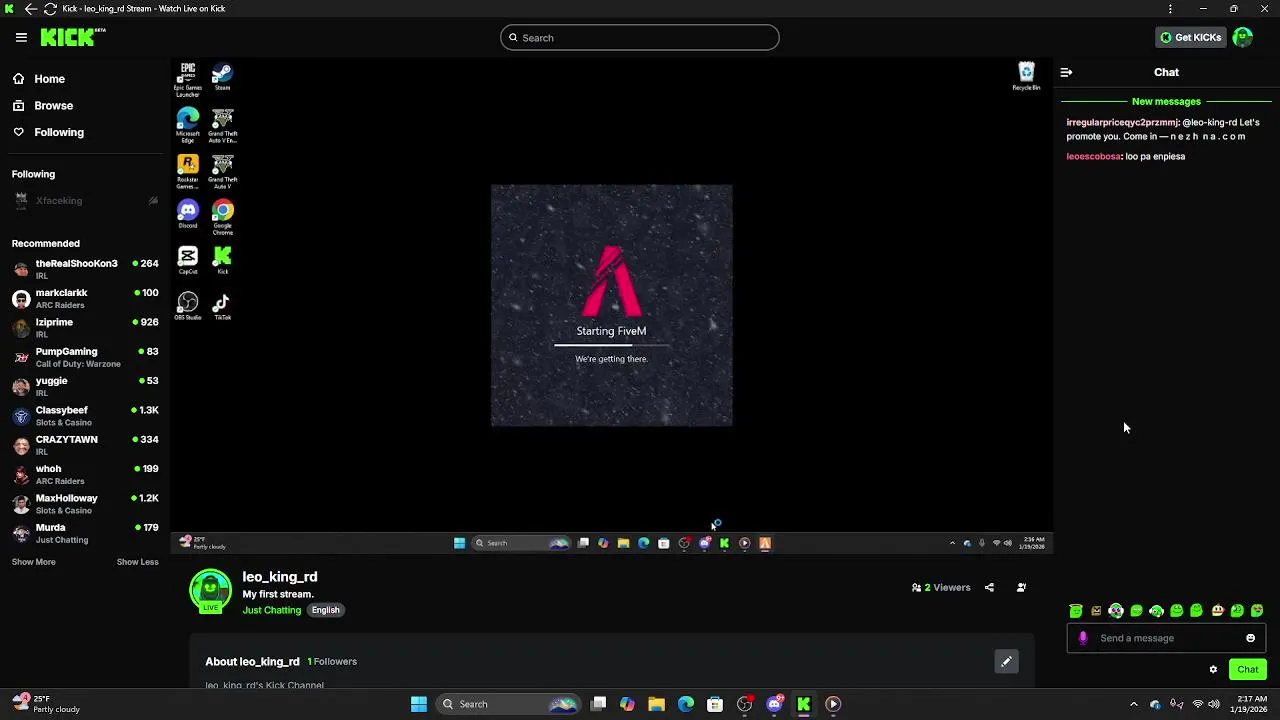The height and width of the screenshot is (720, 1280).
Task: Open chat settings gear
Action: (x=1213, y=670)
